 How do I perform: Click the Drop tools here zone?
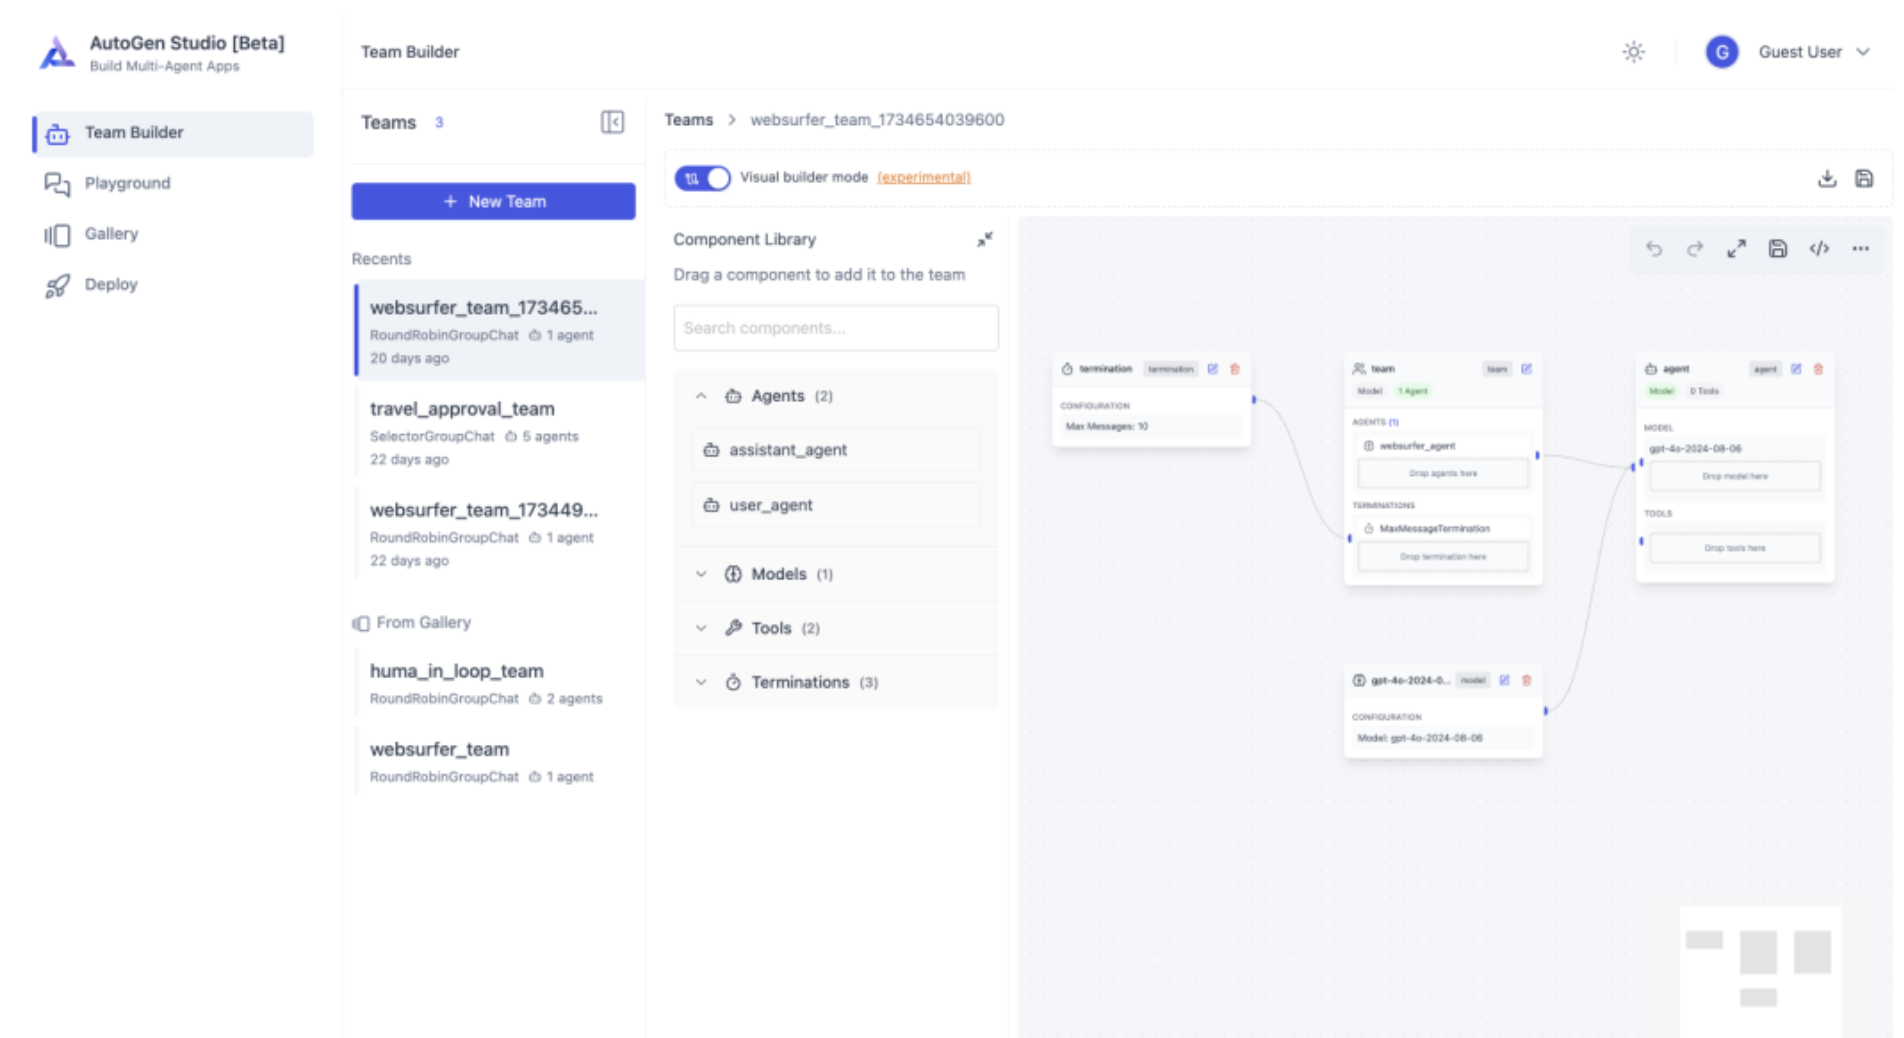[1734, 548]
